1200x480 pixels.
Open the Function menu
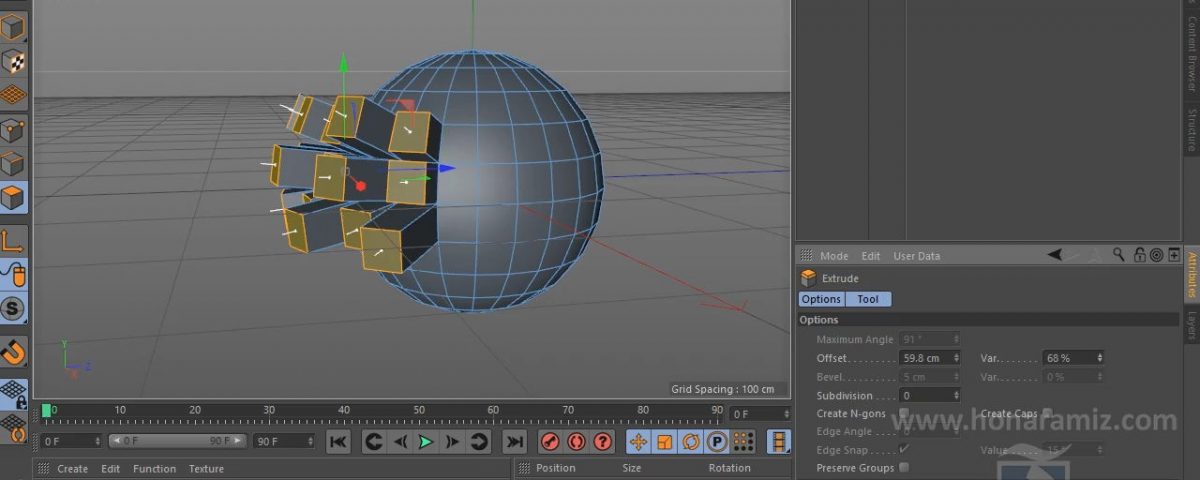(154, 468)
